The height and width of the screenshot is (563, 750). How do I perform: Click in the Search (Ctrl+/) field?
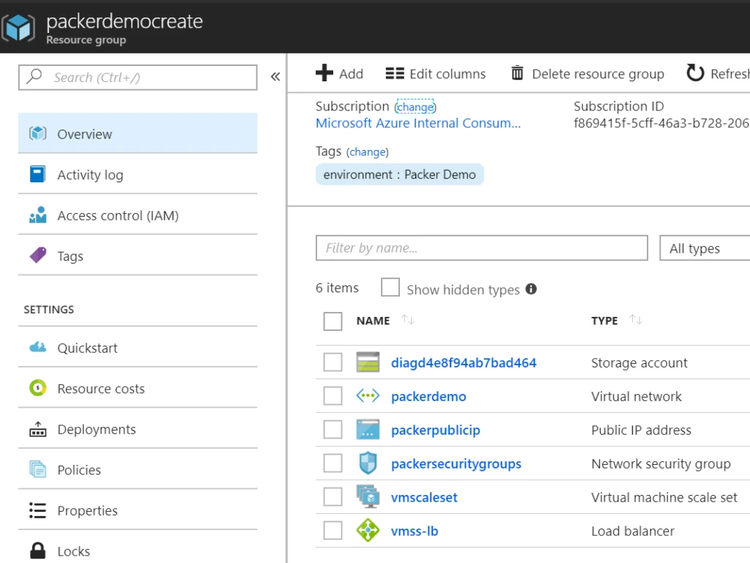pyautogui.click(x=138, y=77)
